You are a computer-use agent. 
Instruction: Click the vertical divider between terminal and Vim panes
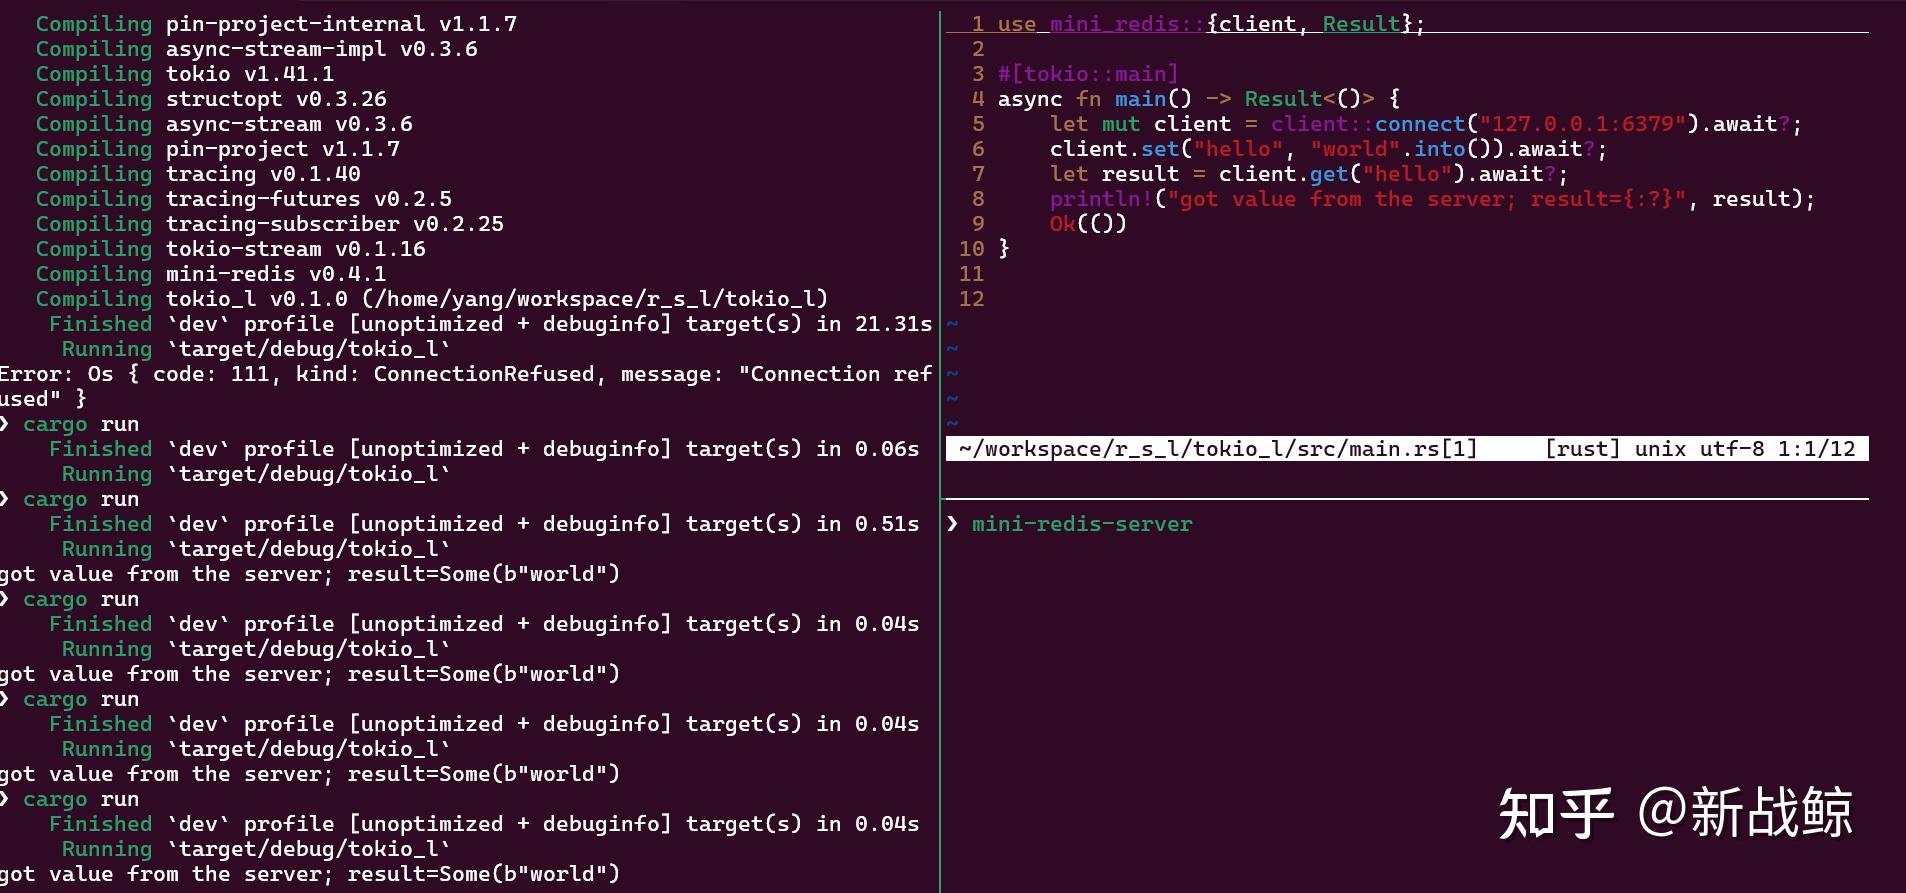point(940,600)
